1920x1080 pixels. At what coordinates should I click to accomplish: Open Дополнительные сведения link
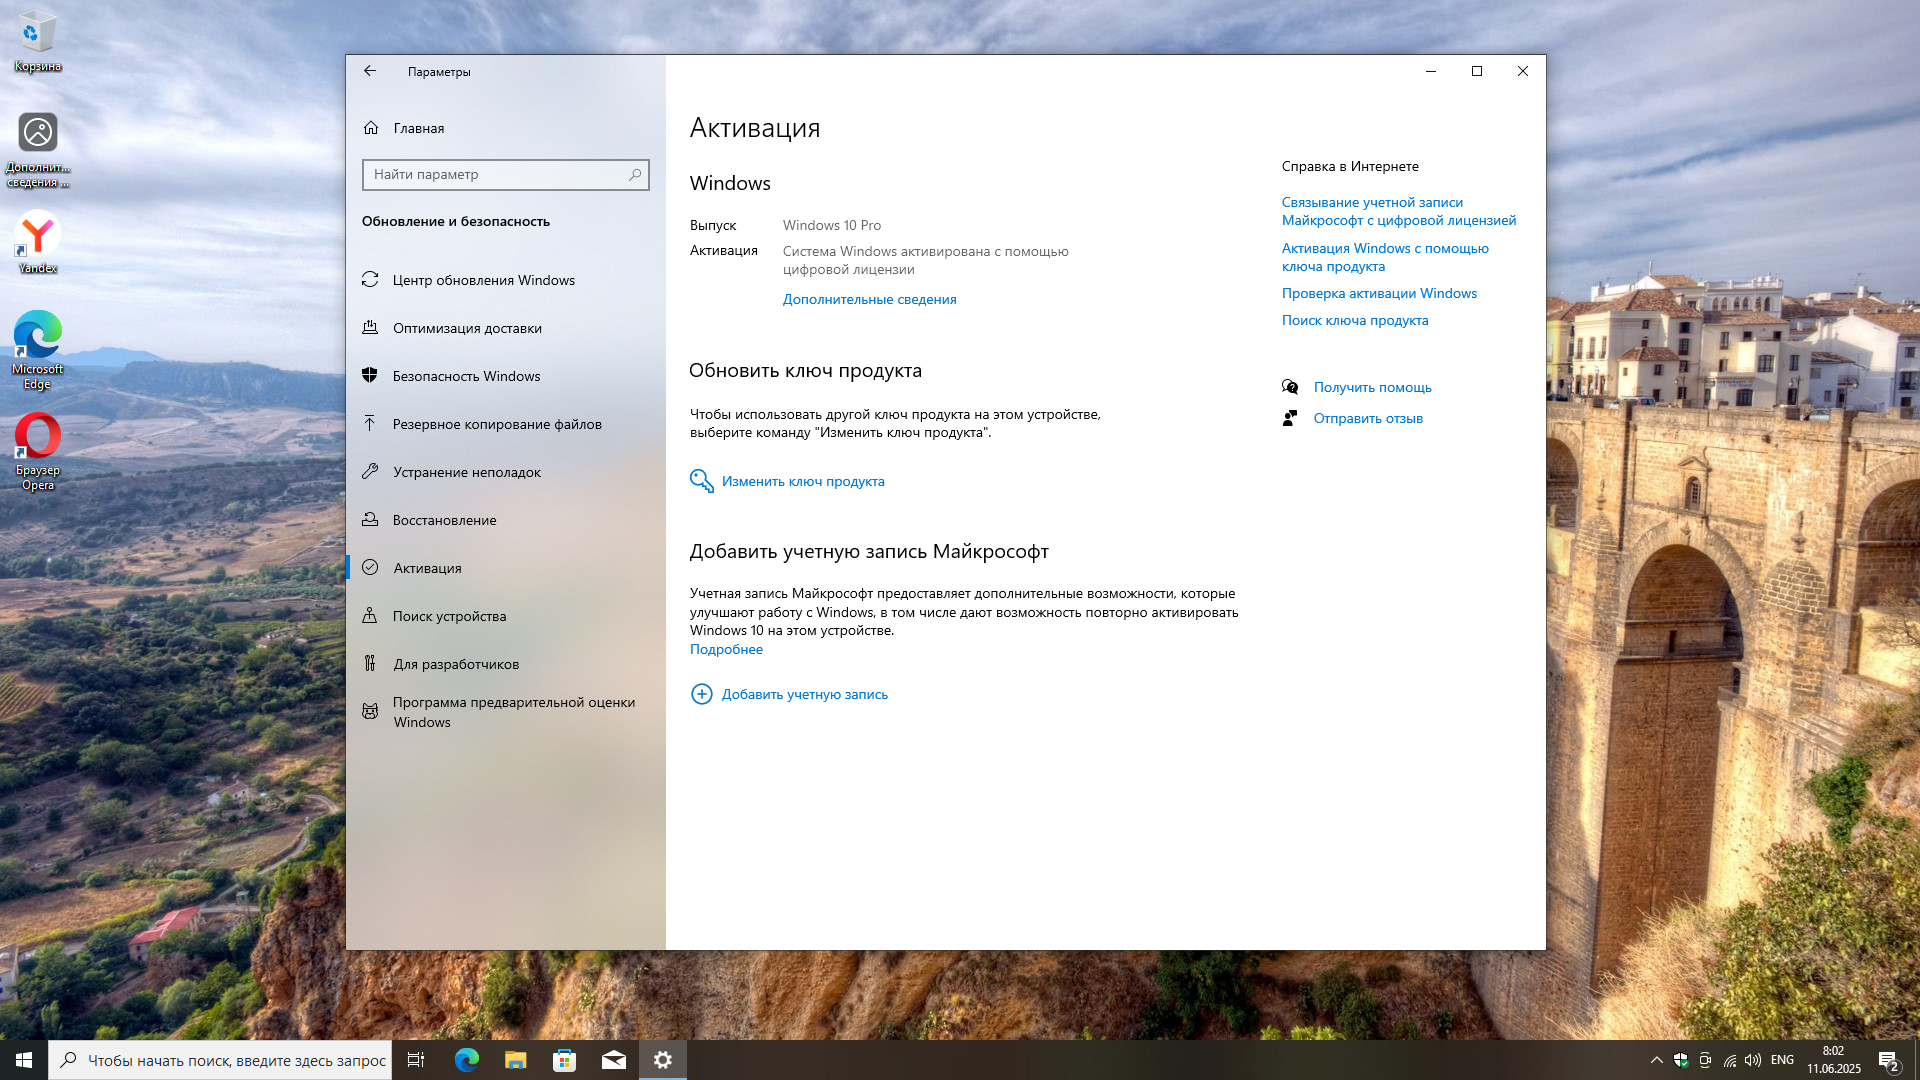pyautogui.click(x=869, y=299)
